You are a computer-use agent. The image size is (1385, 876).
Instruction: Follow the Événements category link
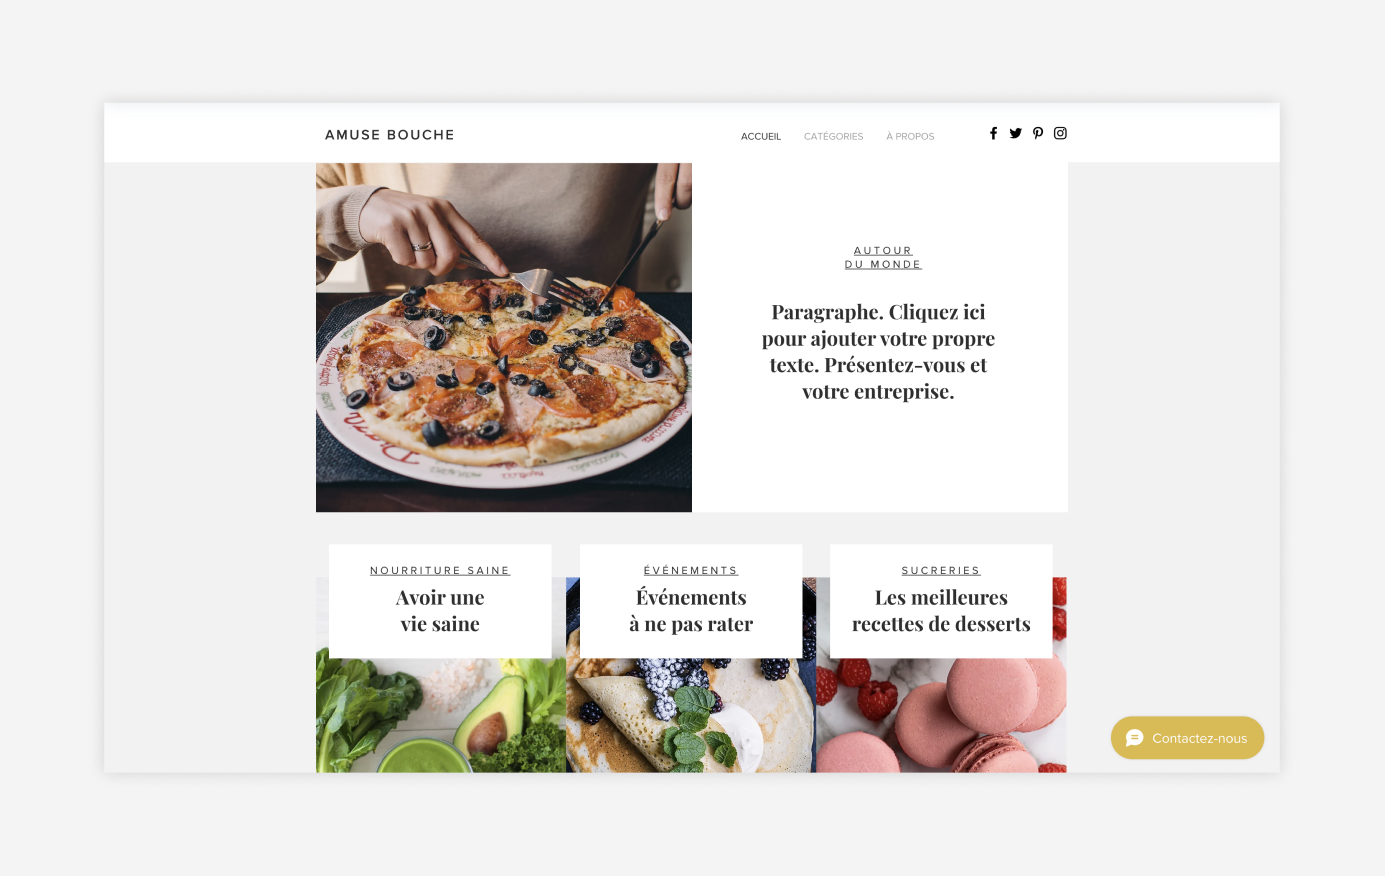(x=691, y=570)
